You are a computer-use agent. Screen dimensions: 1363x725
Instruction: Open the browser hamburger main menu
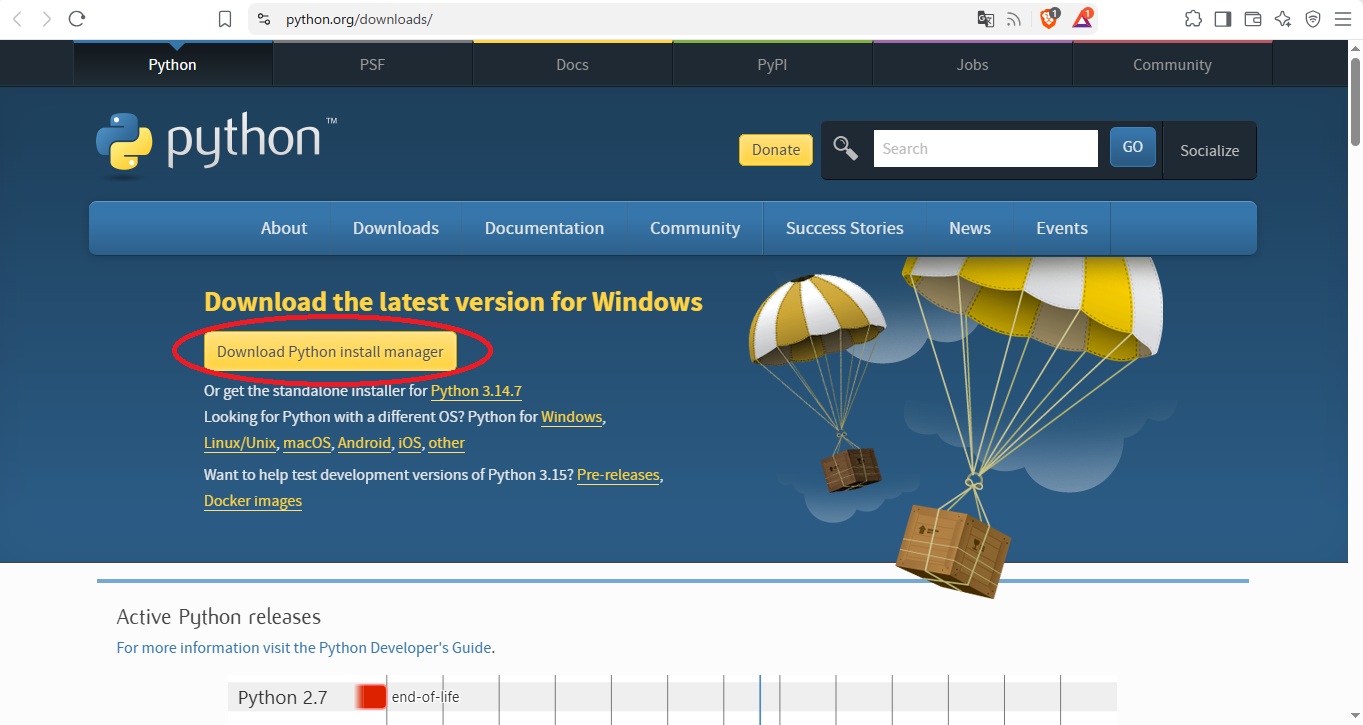1343,19
